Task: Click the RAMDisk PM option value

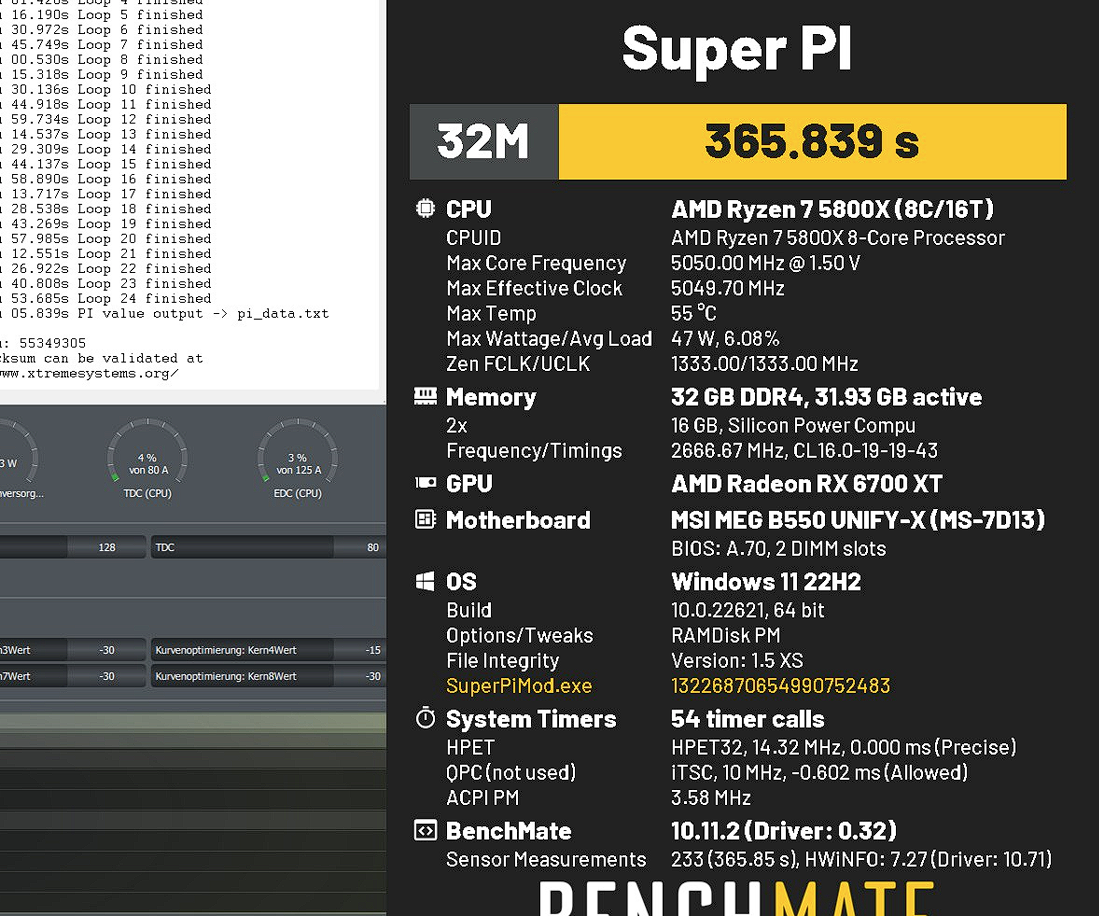Action: pyautogui.click(x=725, y=636)
